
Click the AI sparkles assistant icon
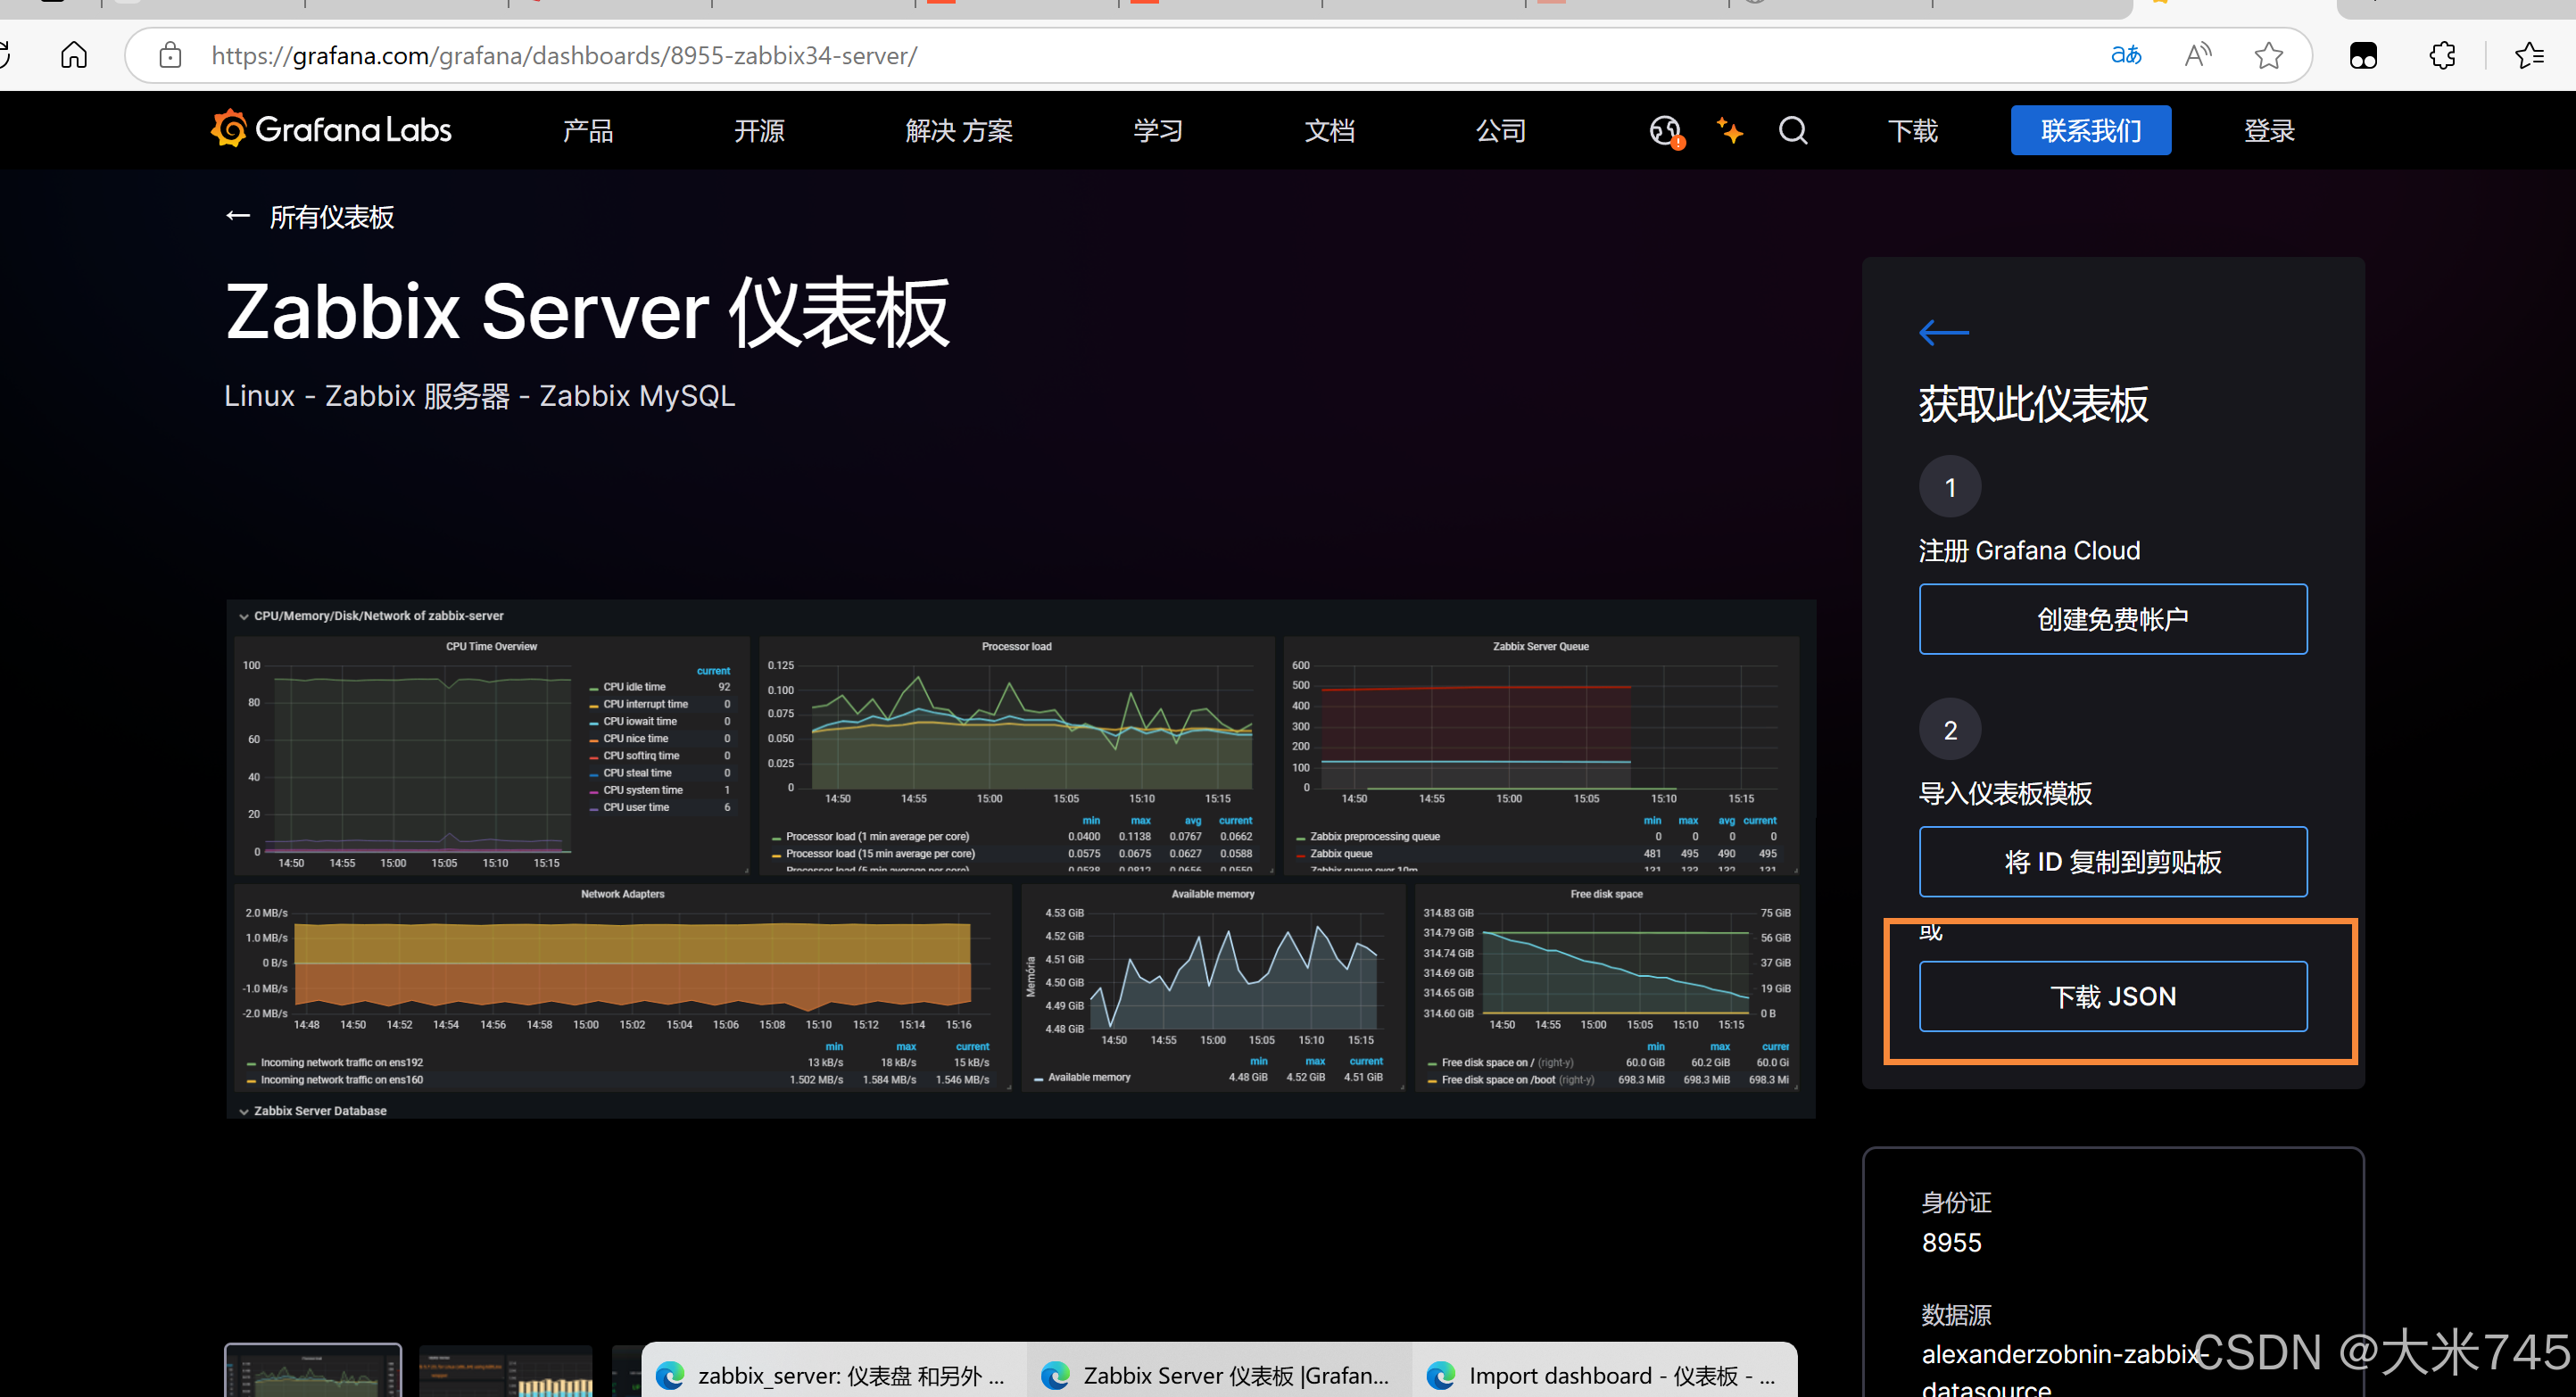coord(1729,130)
